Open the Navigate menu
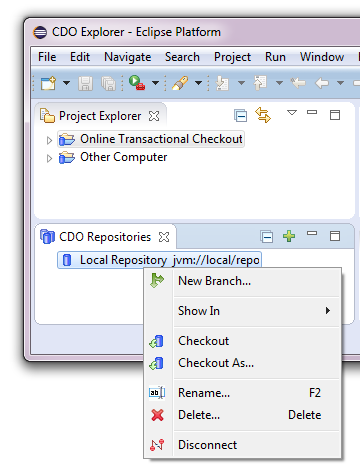Screen dimensions: 360x464 (x=128, y=57)
